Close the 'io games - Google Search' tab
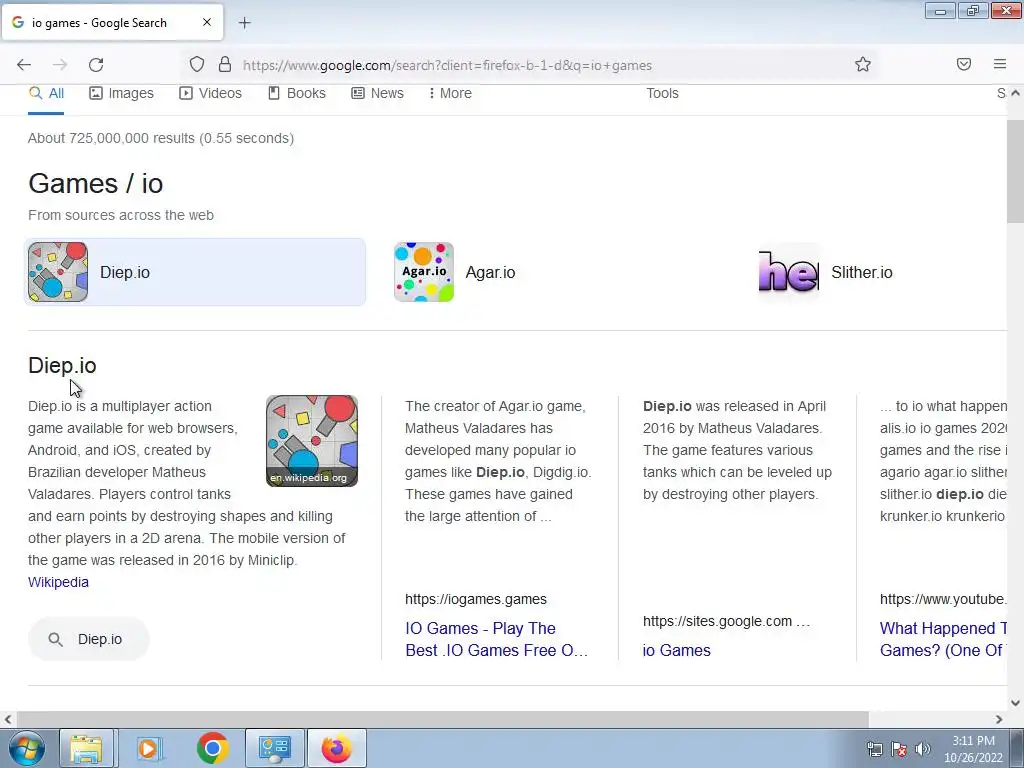Screen dimensions: 1024x768 206,22
